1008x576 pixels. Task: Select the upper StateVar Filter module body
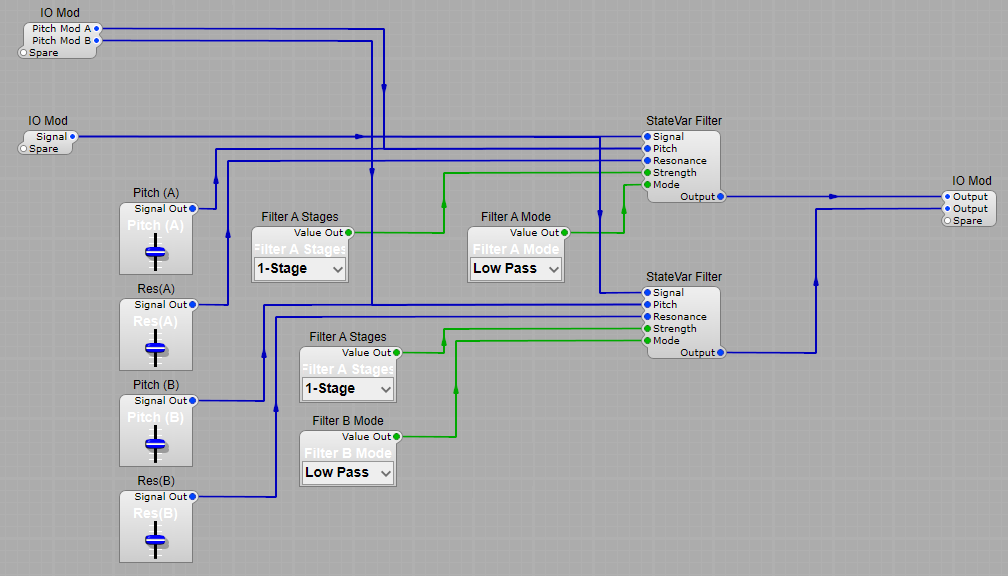pos(690,165)
